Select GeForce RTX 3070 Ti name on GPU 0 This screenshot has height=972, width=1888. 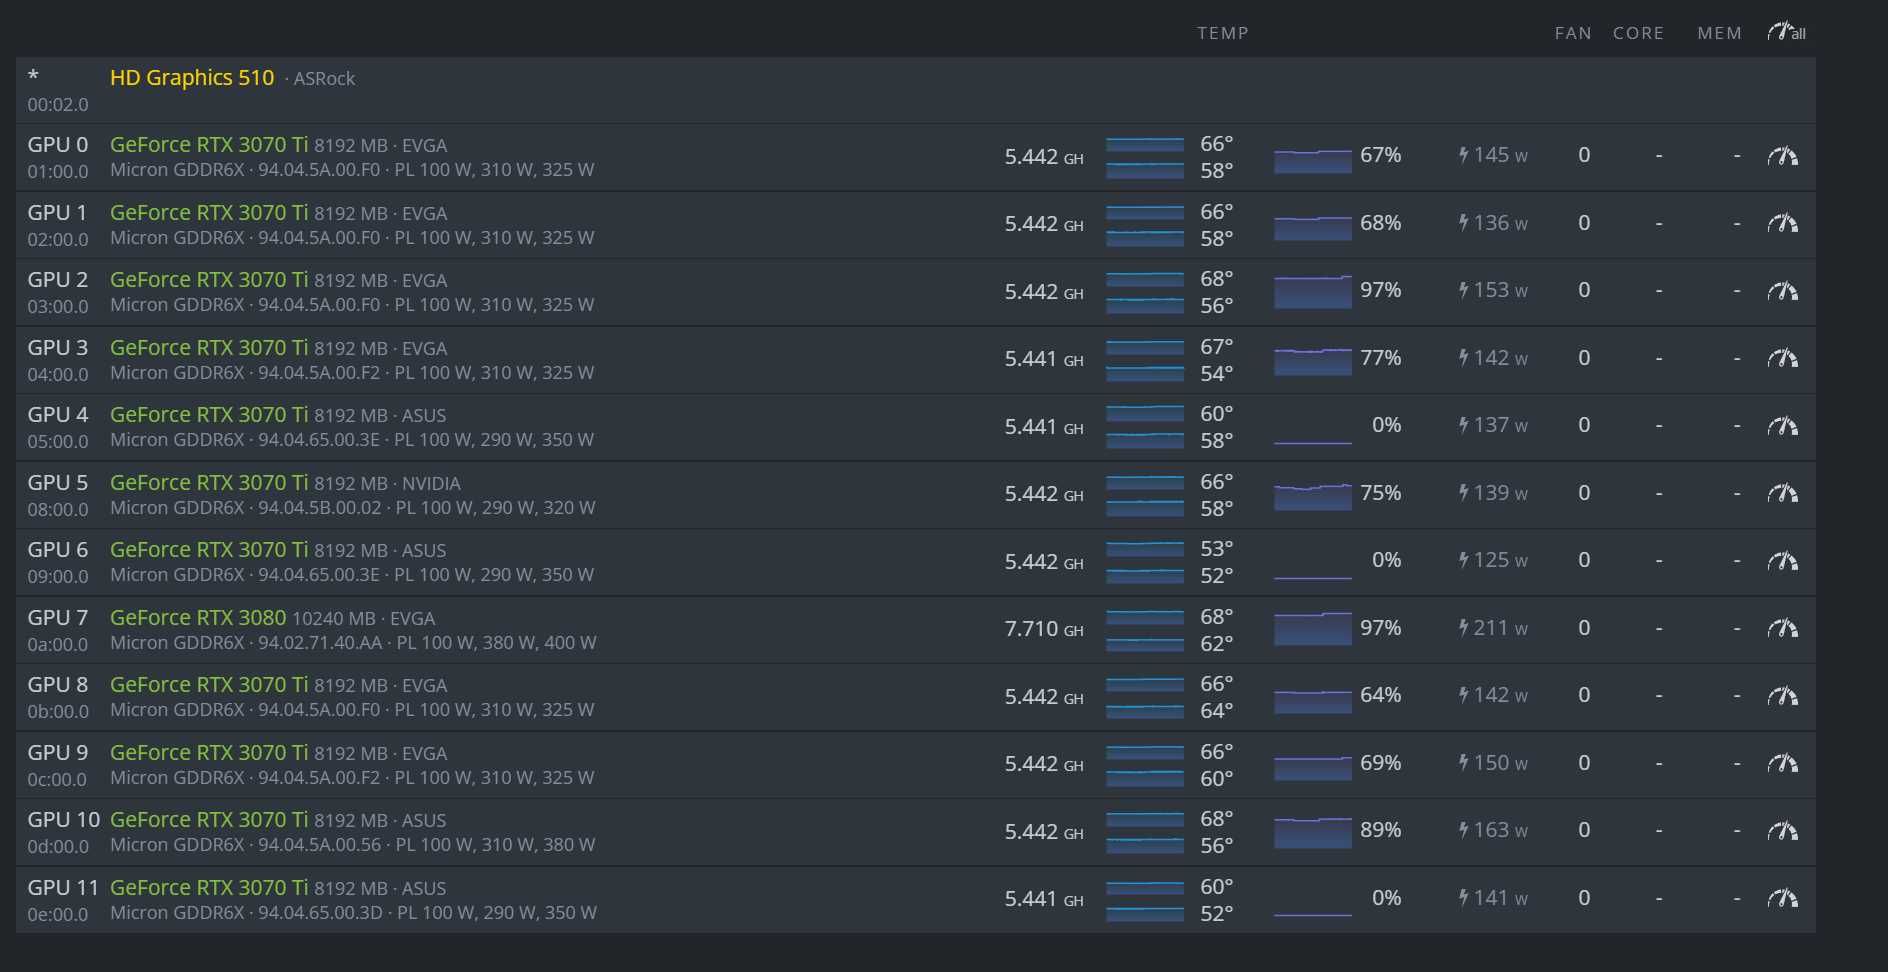coord(209,144)
